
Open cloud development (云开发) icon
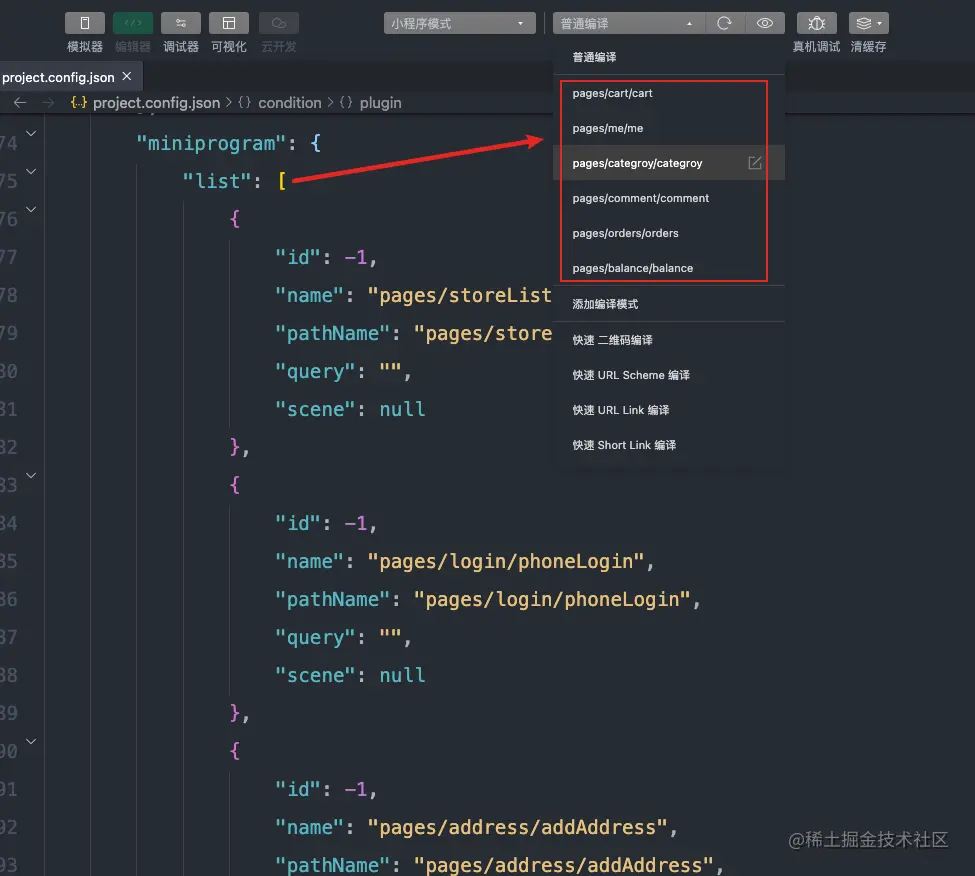pos(279,24)
